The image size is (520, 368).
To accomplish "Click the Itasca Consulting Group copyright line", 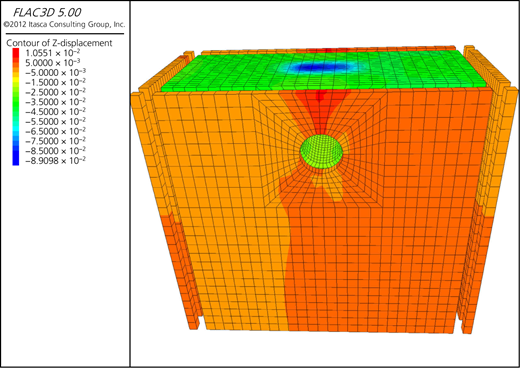I will (x=64, y=24).
